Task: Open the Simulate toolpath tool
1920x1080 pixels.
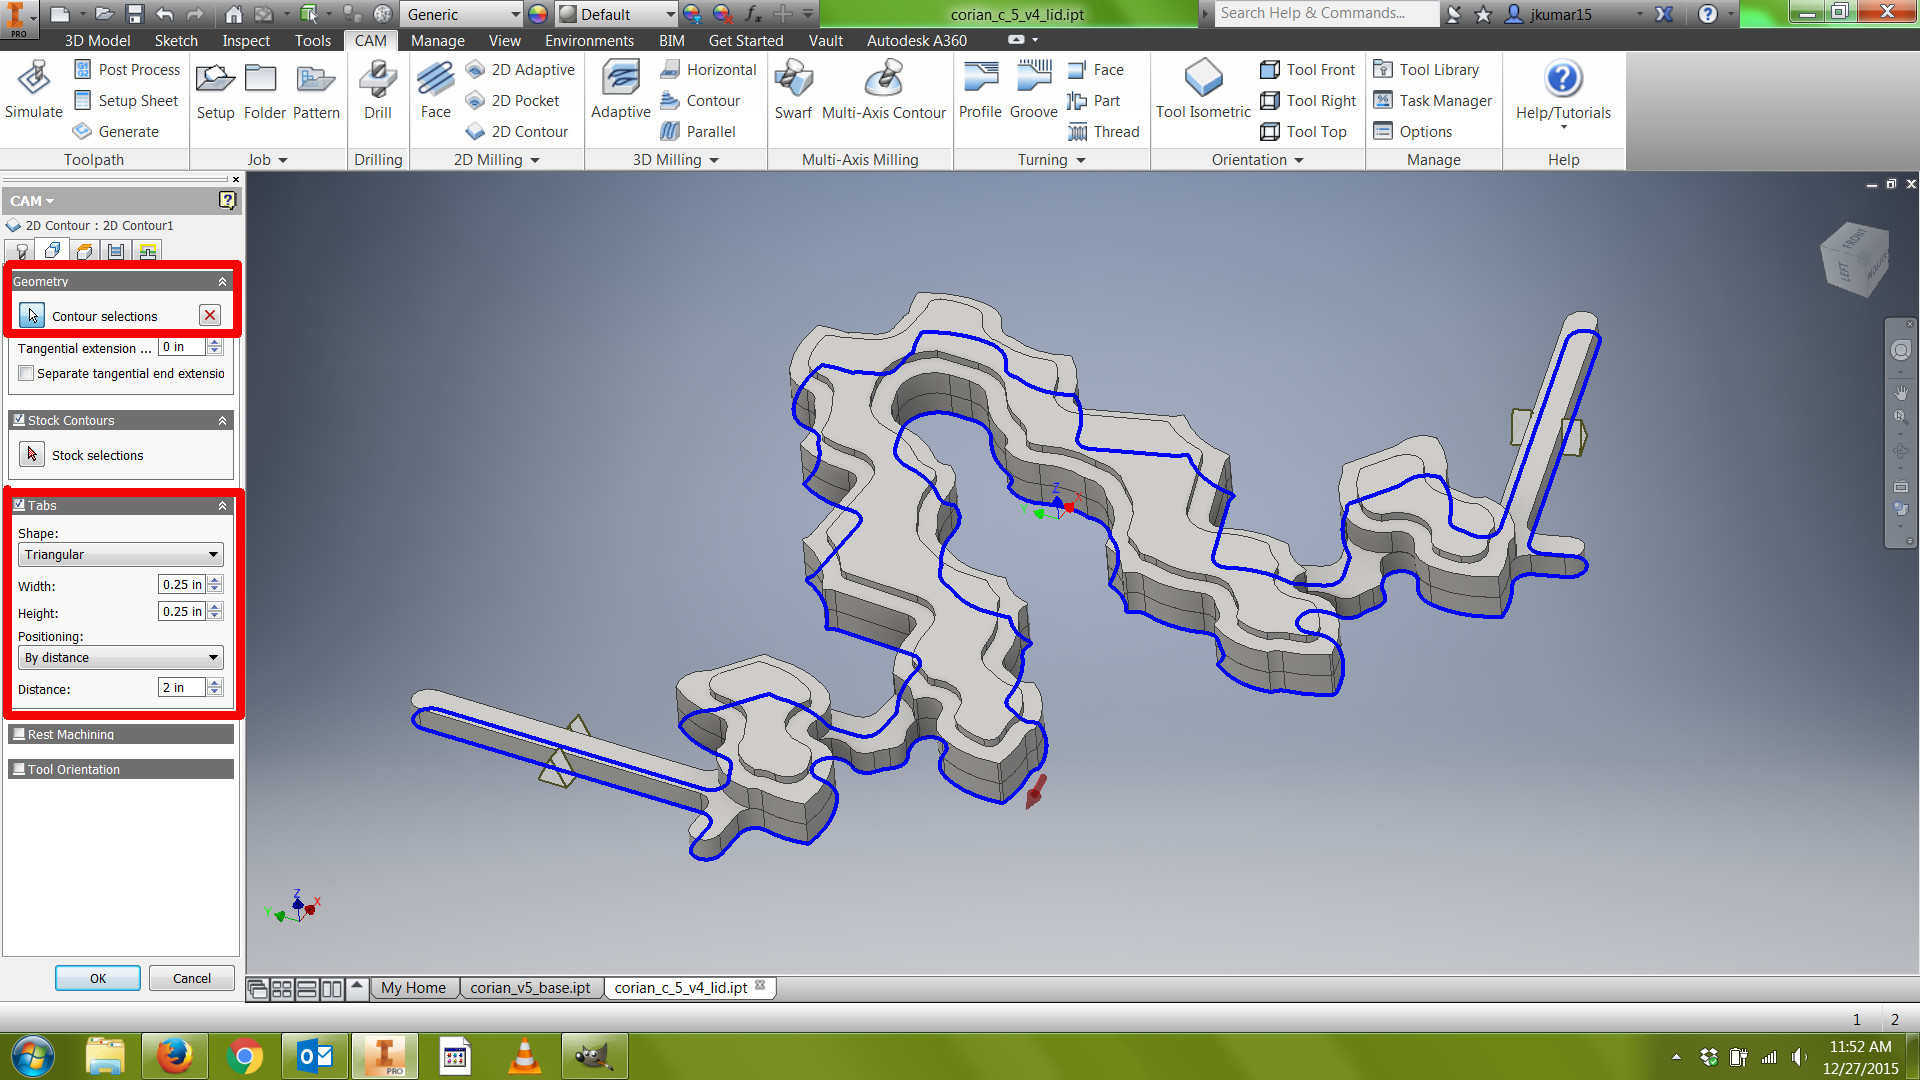Action: 34,90
